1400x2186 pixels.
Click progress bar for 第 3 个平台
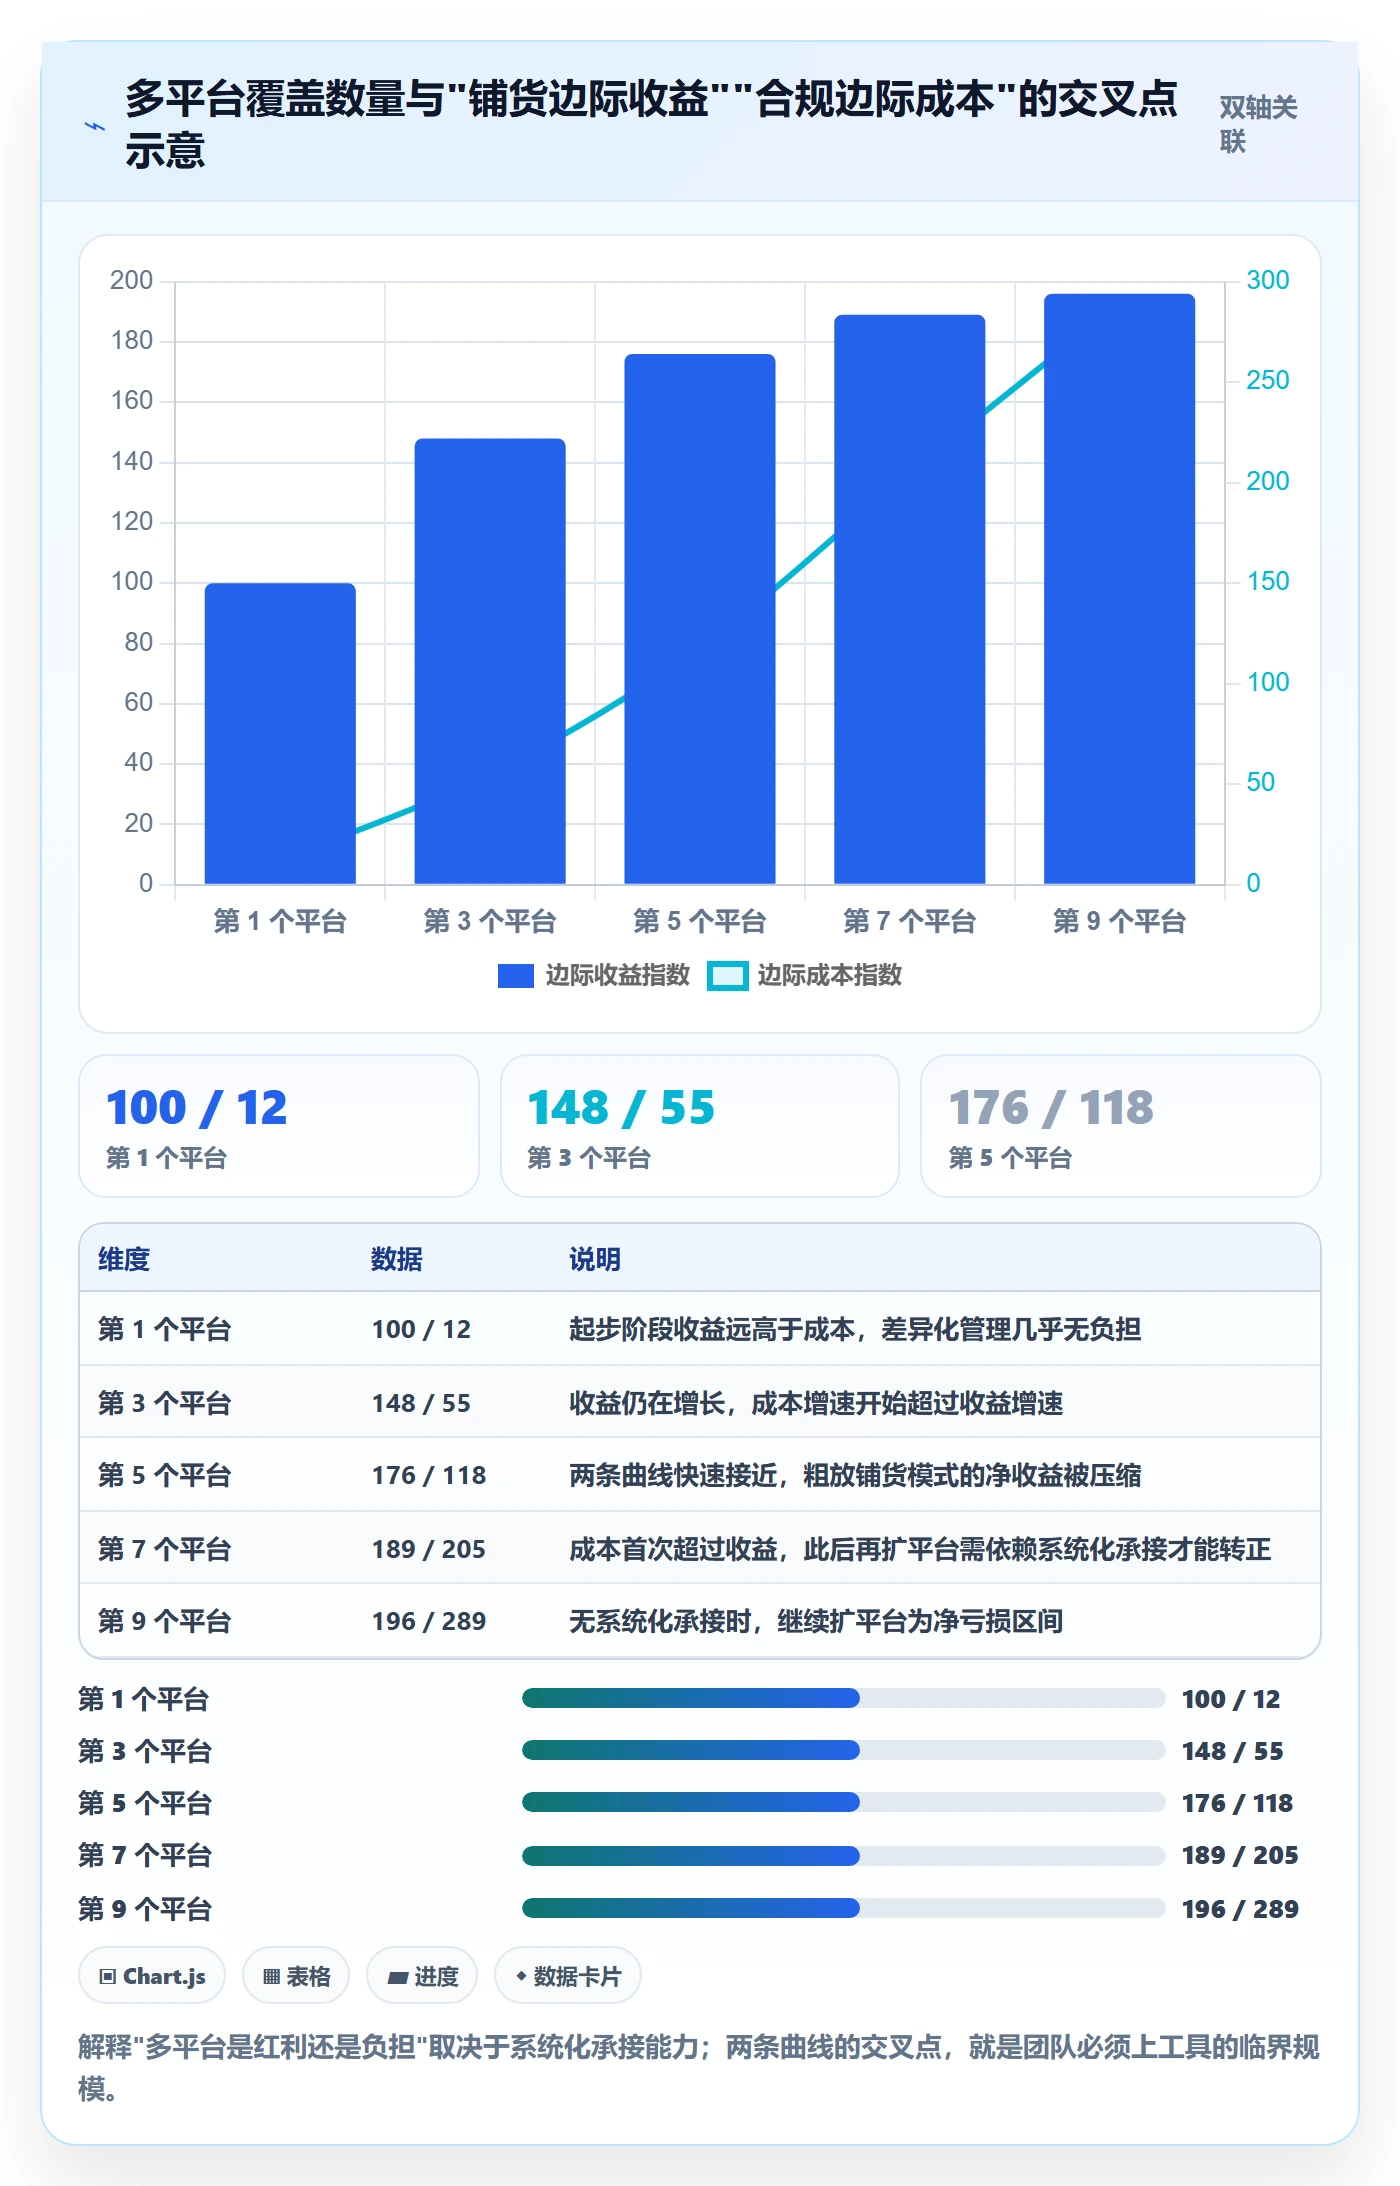[843, 1750]
